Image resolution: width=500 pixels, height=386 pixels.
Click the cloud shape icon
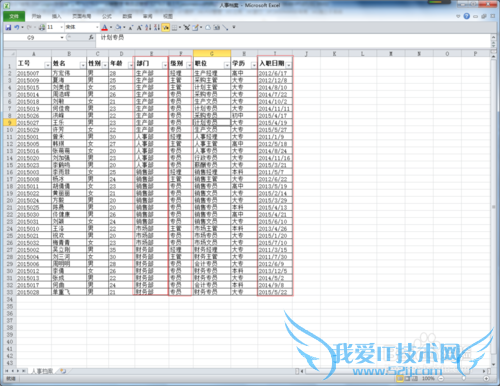coord(208,27)
